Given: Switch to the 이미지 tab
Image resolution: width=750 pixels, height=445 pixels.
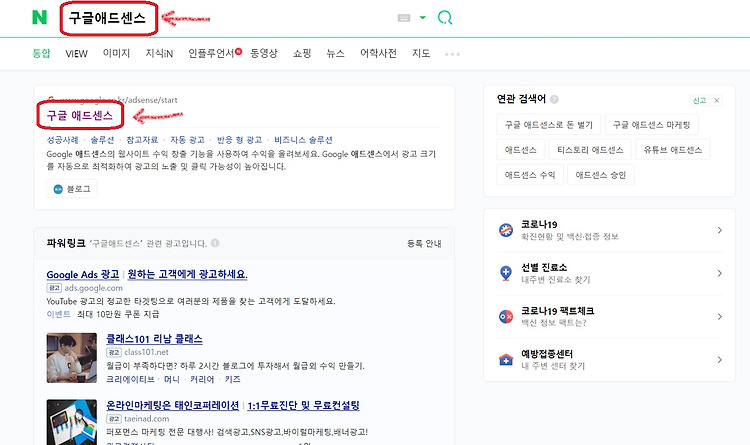Looking at the screenshot, I should [116, 53].
